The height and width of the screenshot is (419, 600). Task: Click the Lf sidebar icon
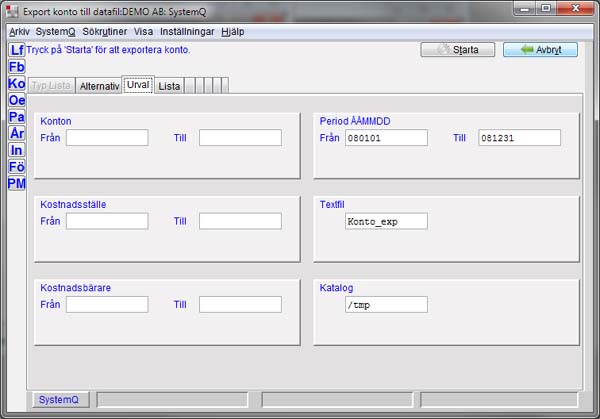pos(16,50)
